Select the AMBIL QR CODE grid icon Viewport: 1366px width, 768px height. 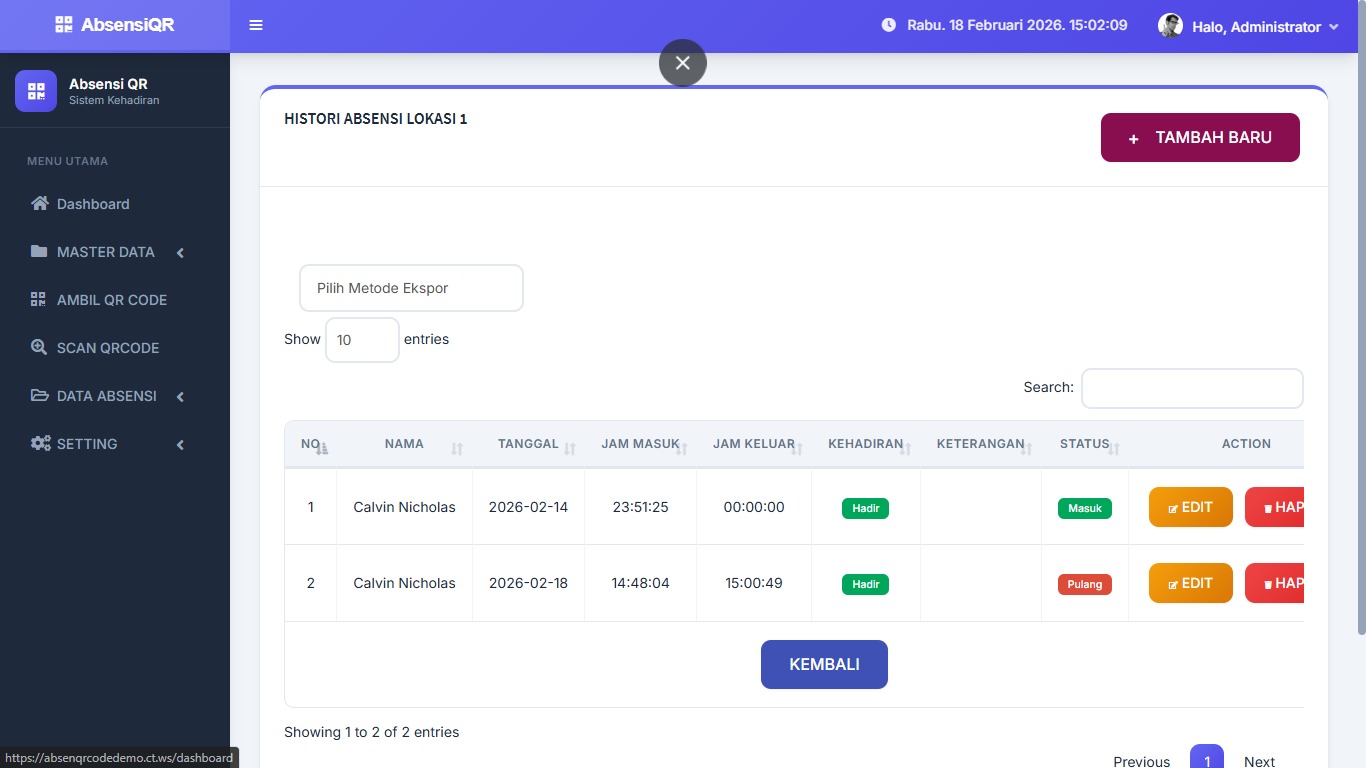(x=38, y=299)
